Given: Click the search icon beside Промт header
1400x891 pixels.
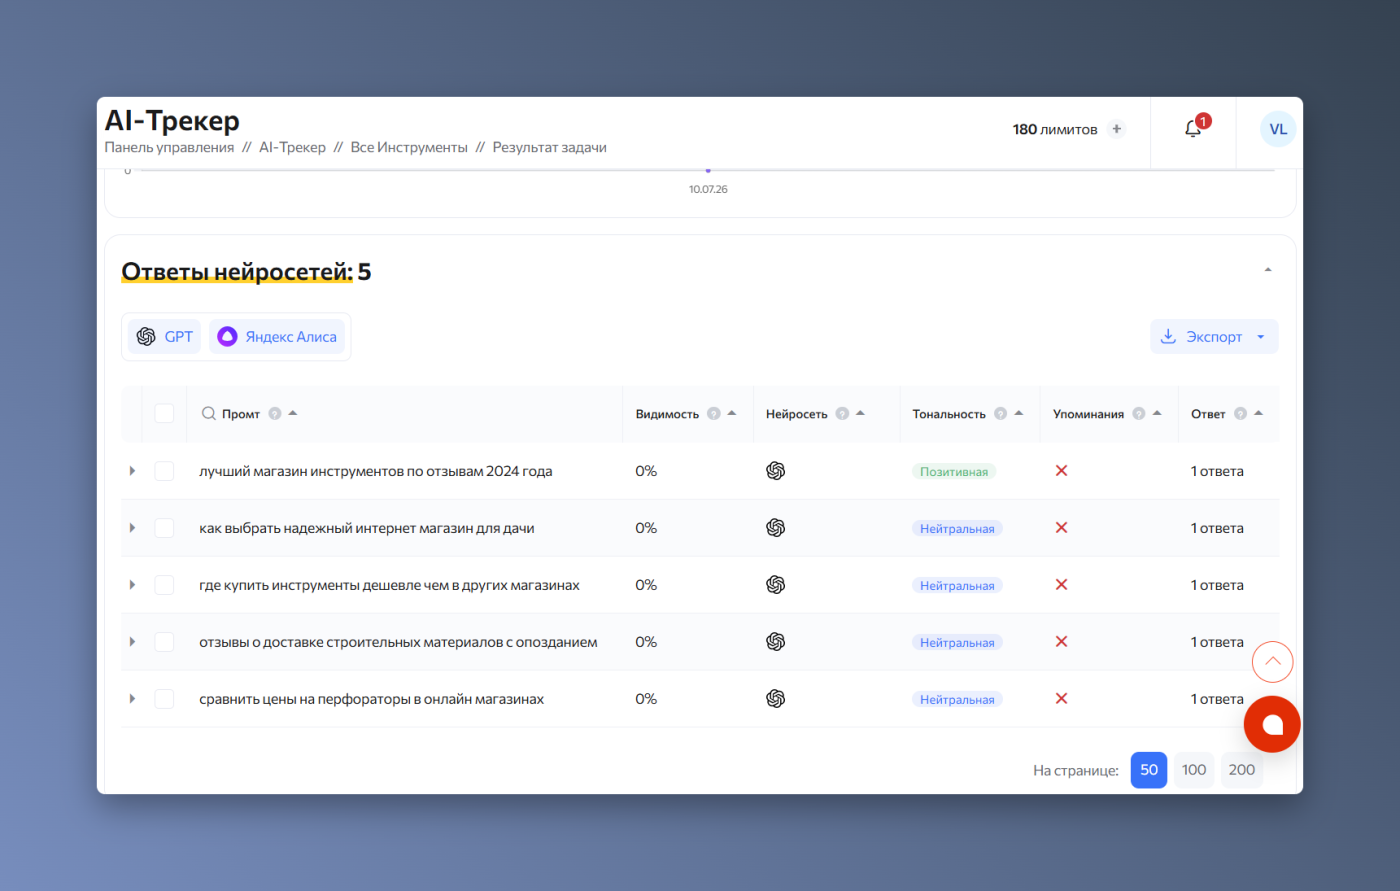Looking at the screenshot, I should point(209,413).
